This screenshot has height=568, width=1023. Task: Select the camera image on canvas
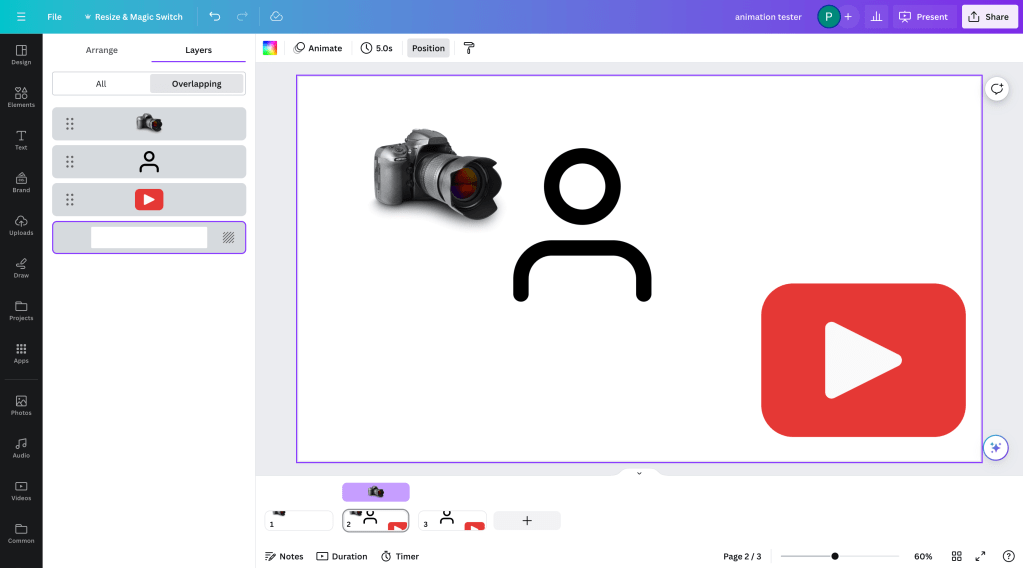[437, 174]
